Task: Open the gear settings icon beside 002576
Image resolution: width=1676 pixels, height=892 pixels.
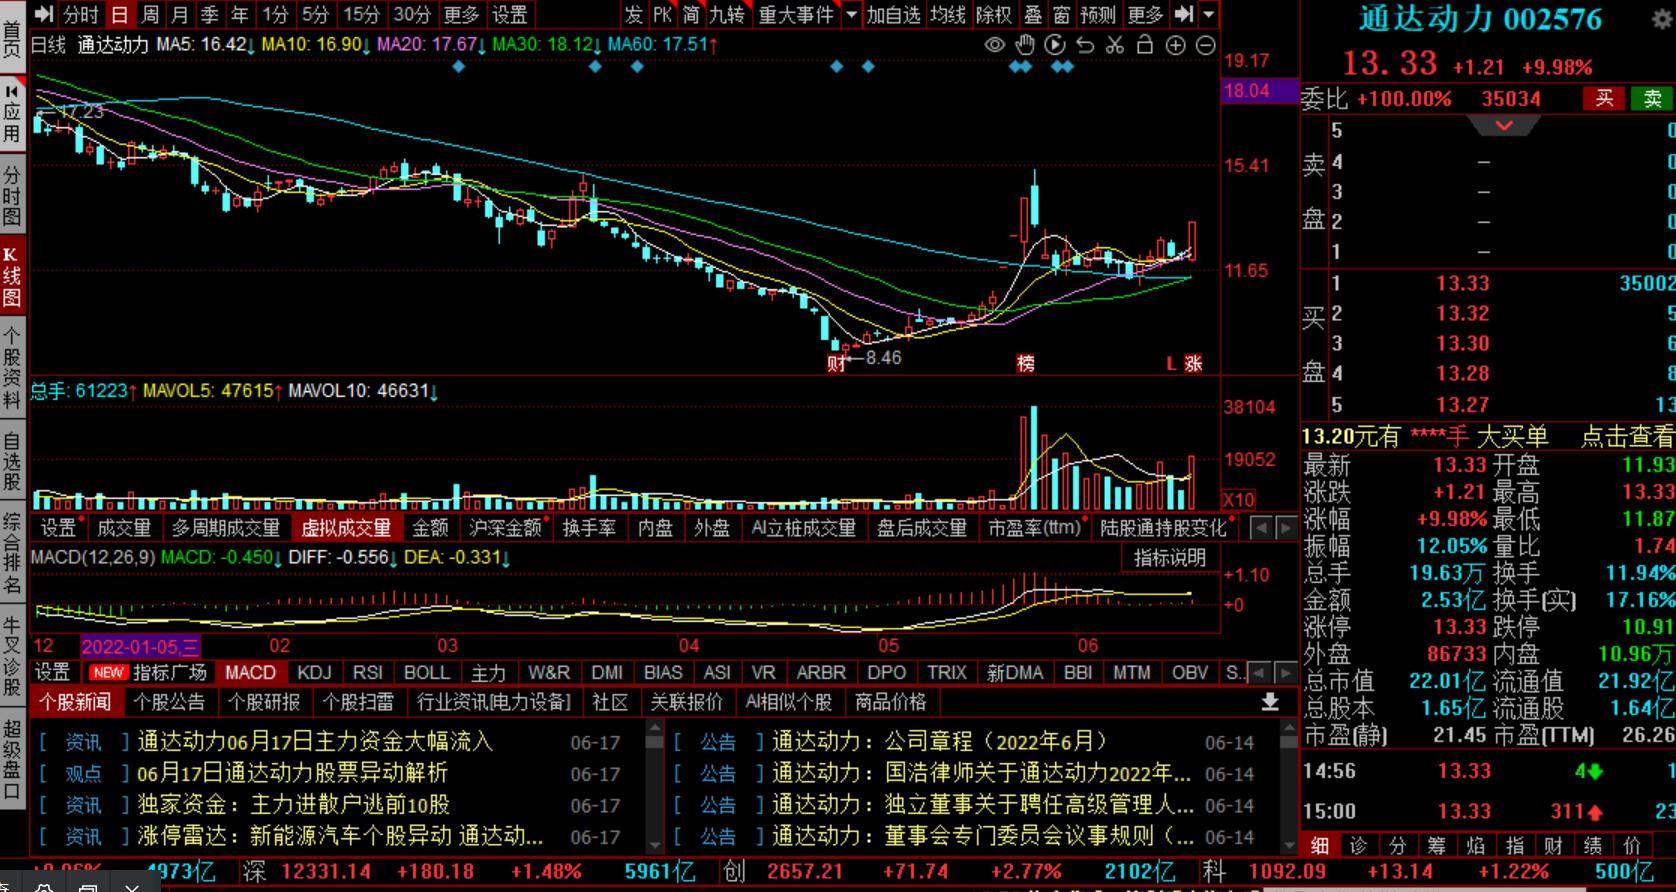Action: (x=1662, y=19)
